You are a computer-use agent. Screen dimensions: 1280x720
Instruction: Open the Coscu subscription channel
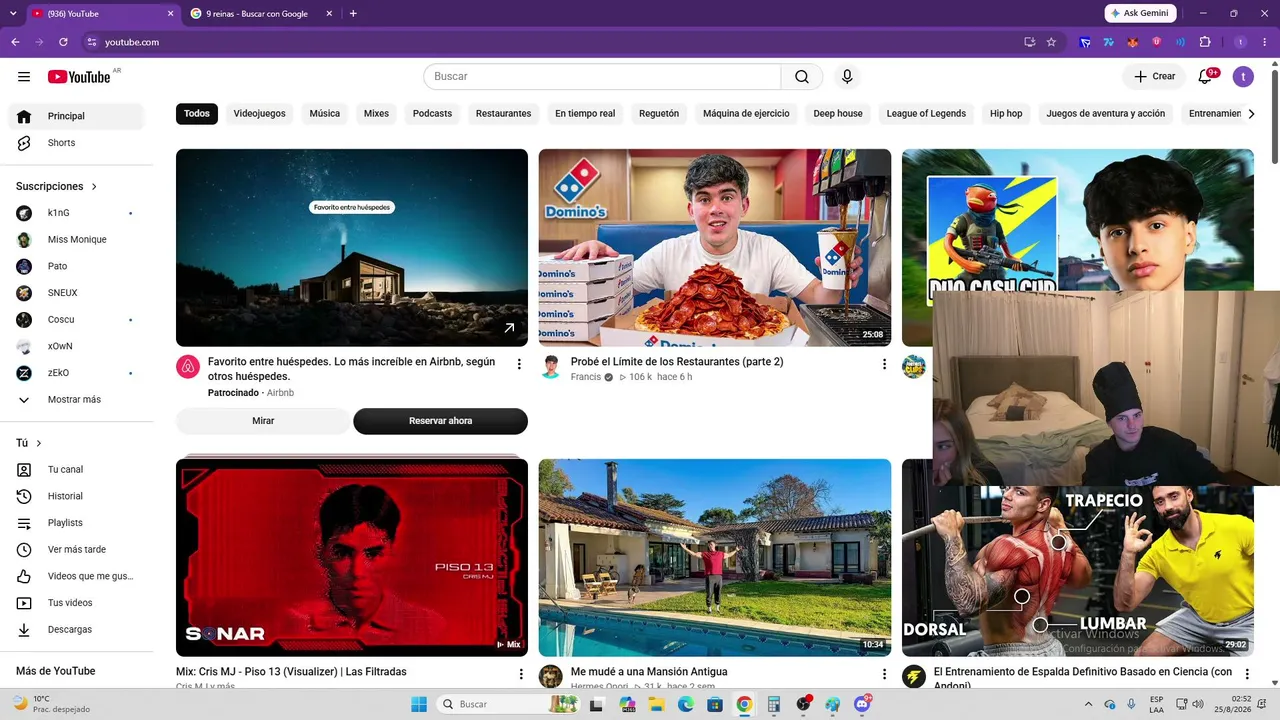tap(76, 320)
